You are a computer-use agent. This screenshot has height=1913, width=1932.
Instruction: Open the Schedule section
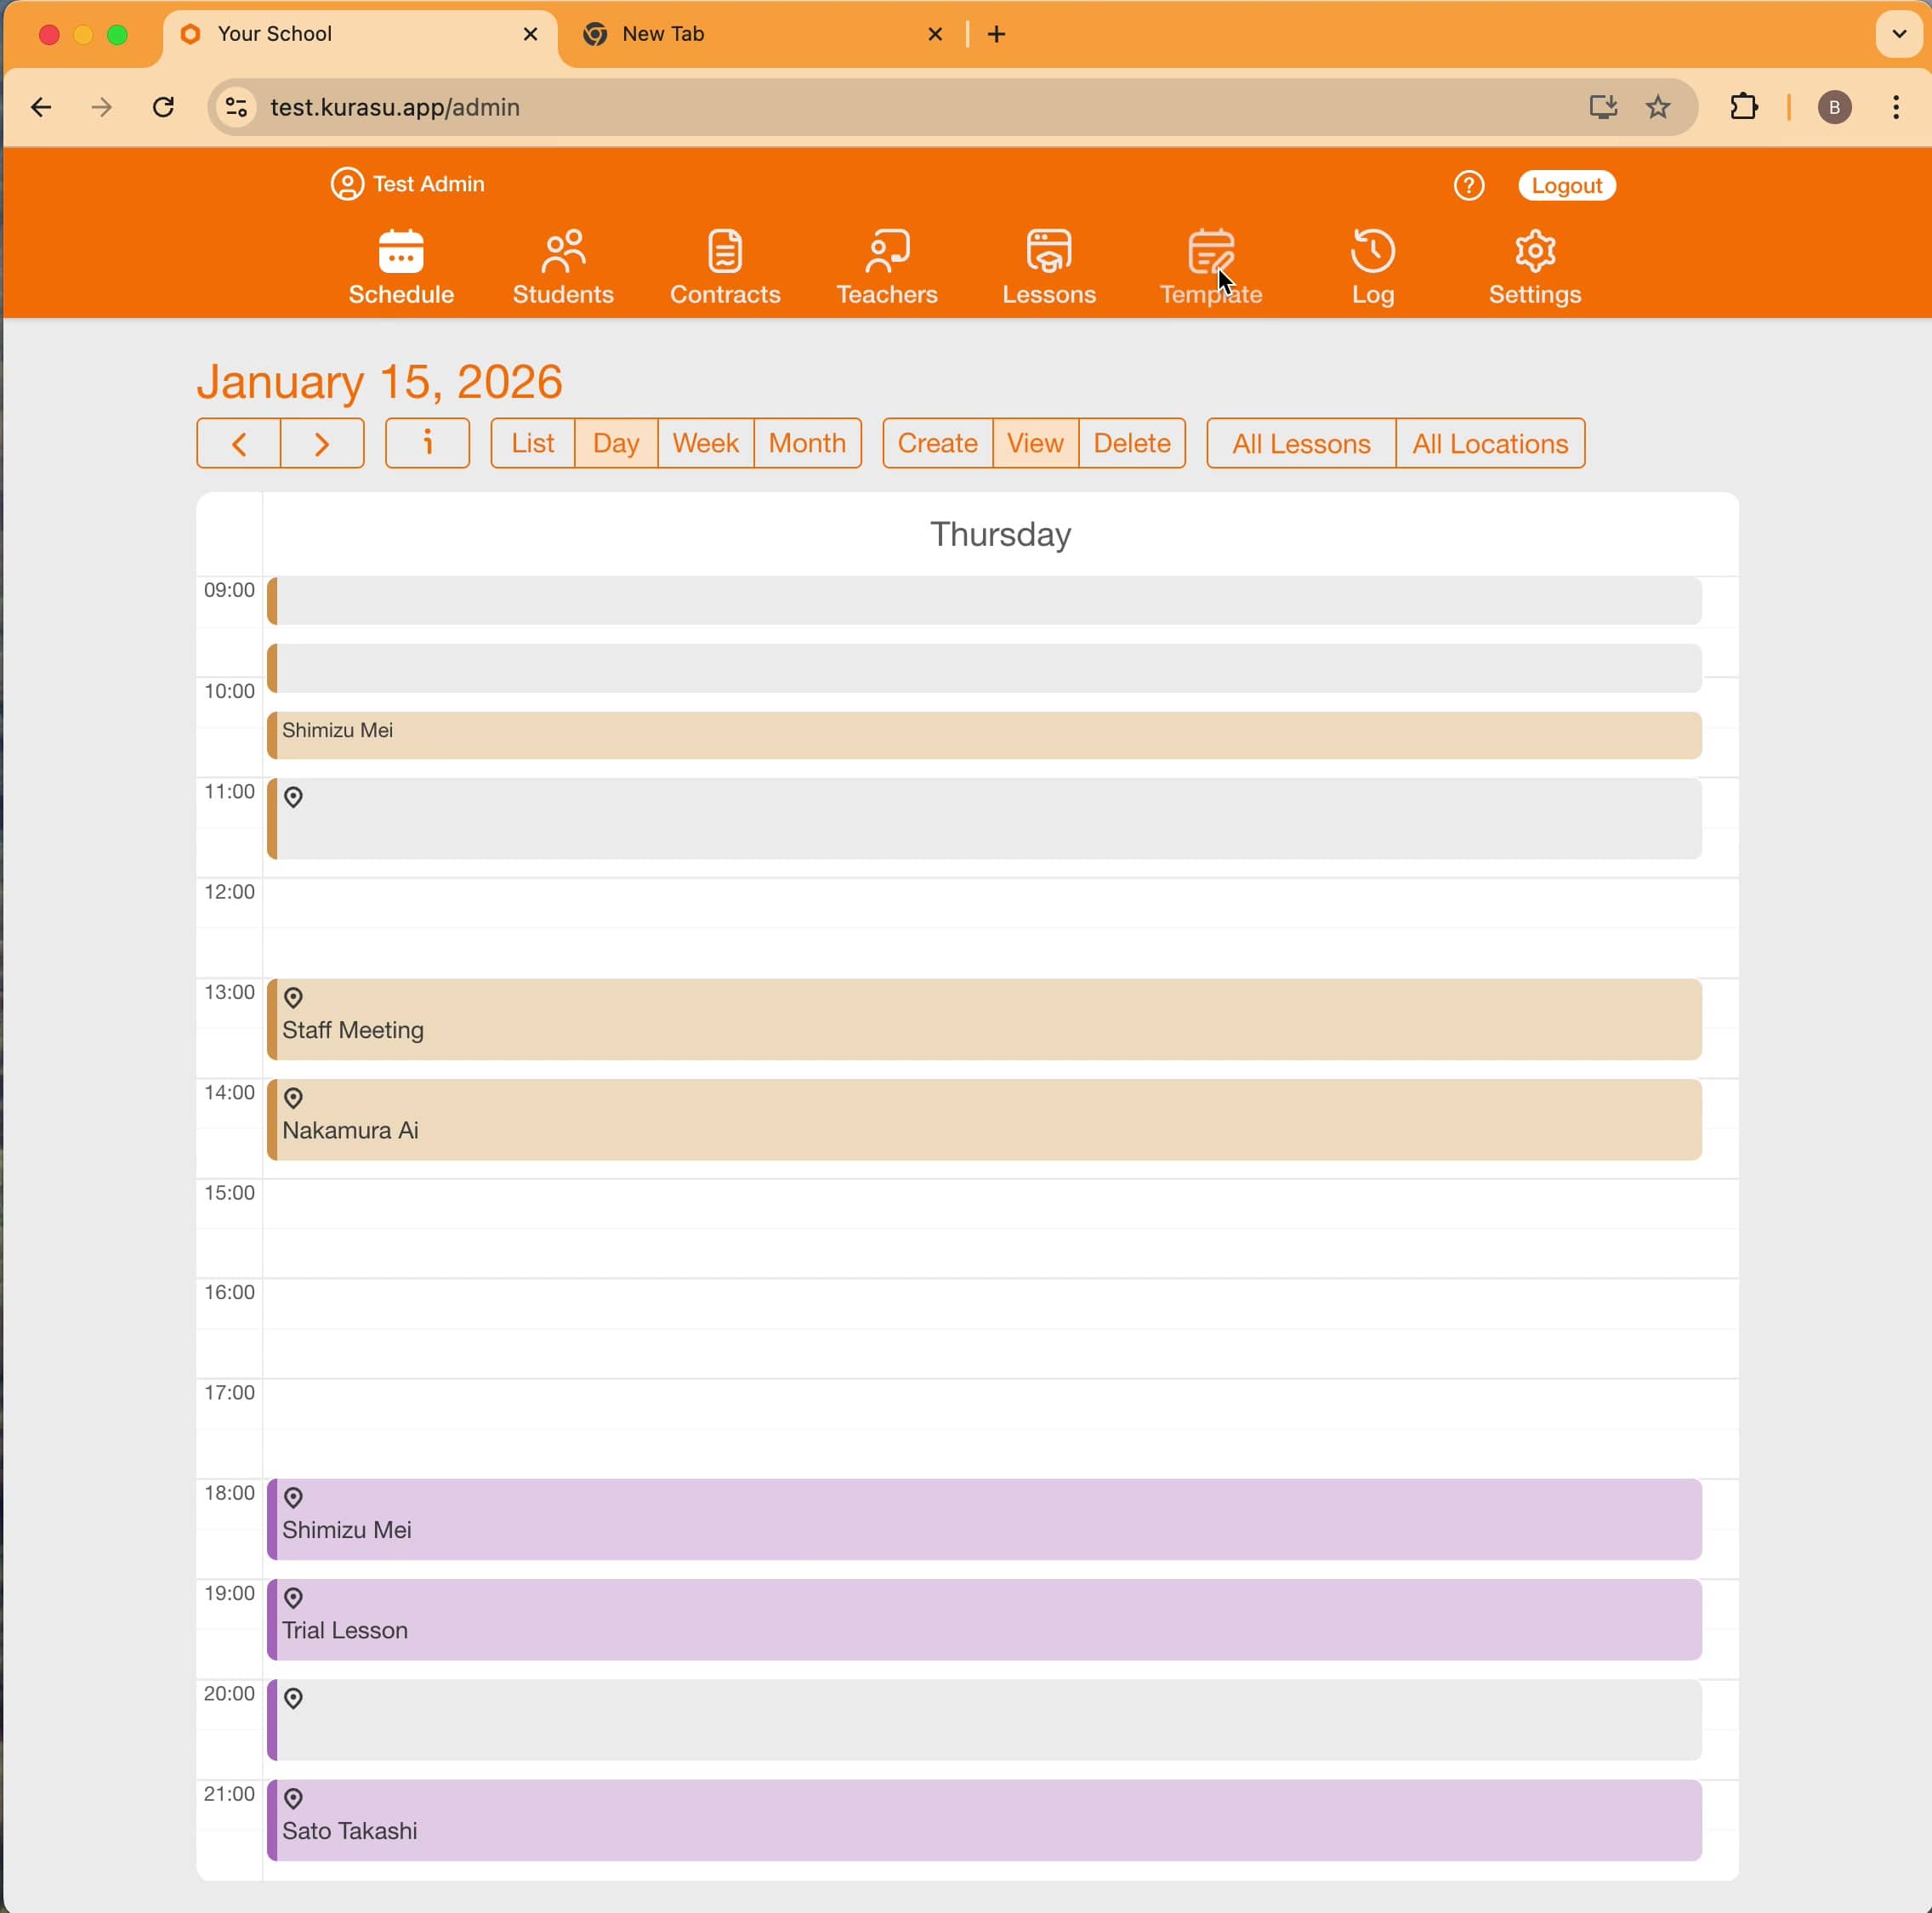pyautogui.click(x=401, y=267)
